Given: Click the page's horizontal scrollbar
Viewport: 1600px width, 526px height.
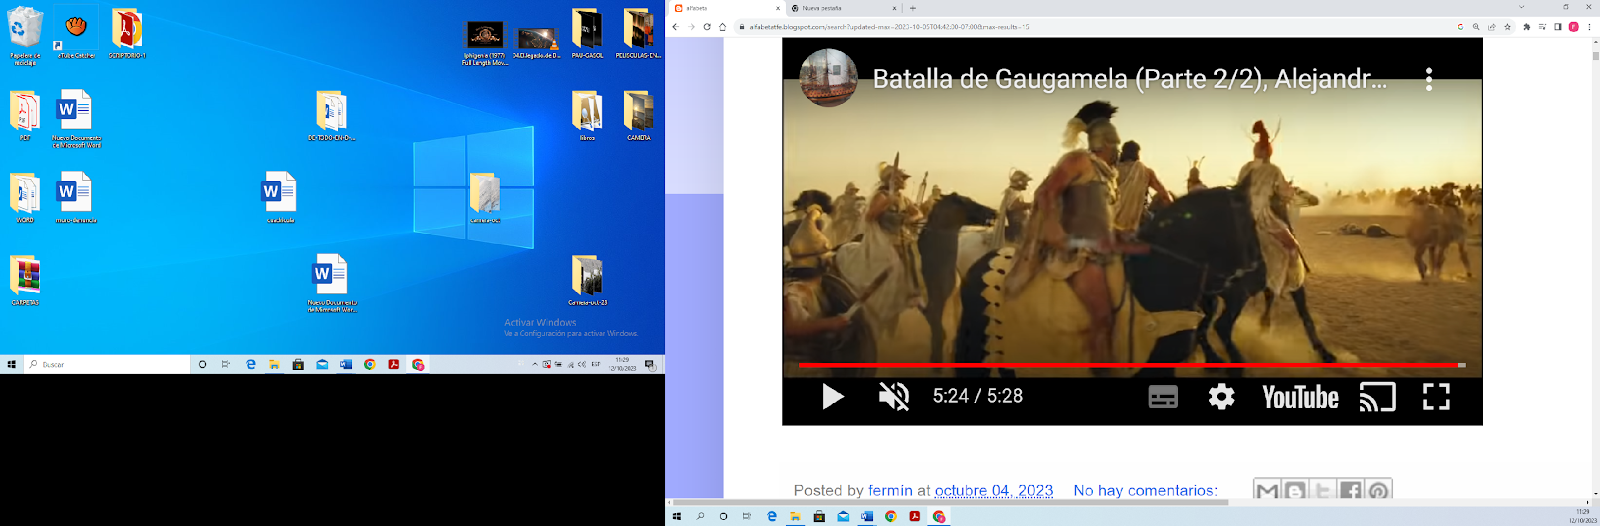Looking at the screenshot, I should pos(950,502).
